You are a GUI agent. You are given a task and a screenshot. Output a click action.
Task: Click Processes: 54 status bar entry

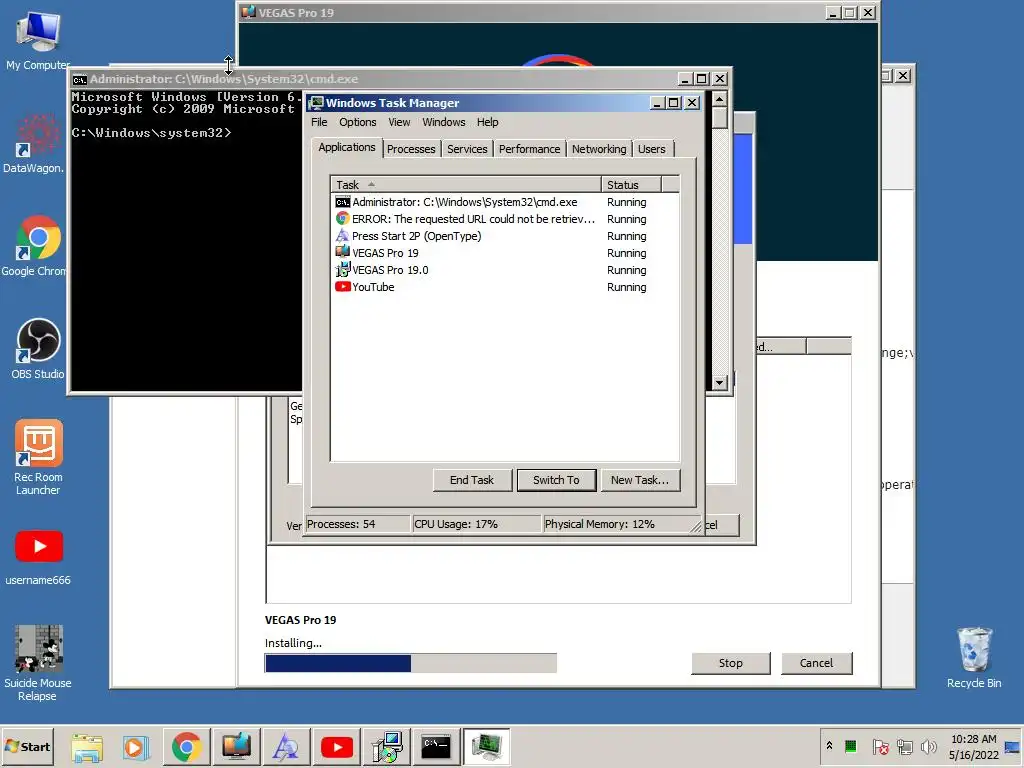[357, 524]
